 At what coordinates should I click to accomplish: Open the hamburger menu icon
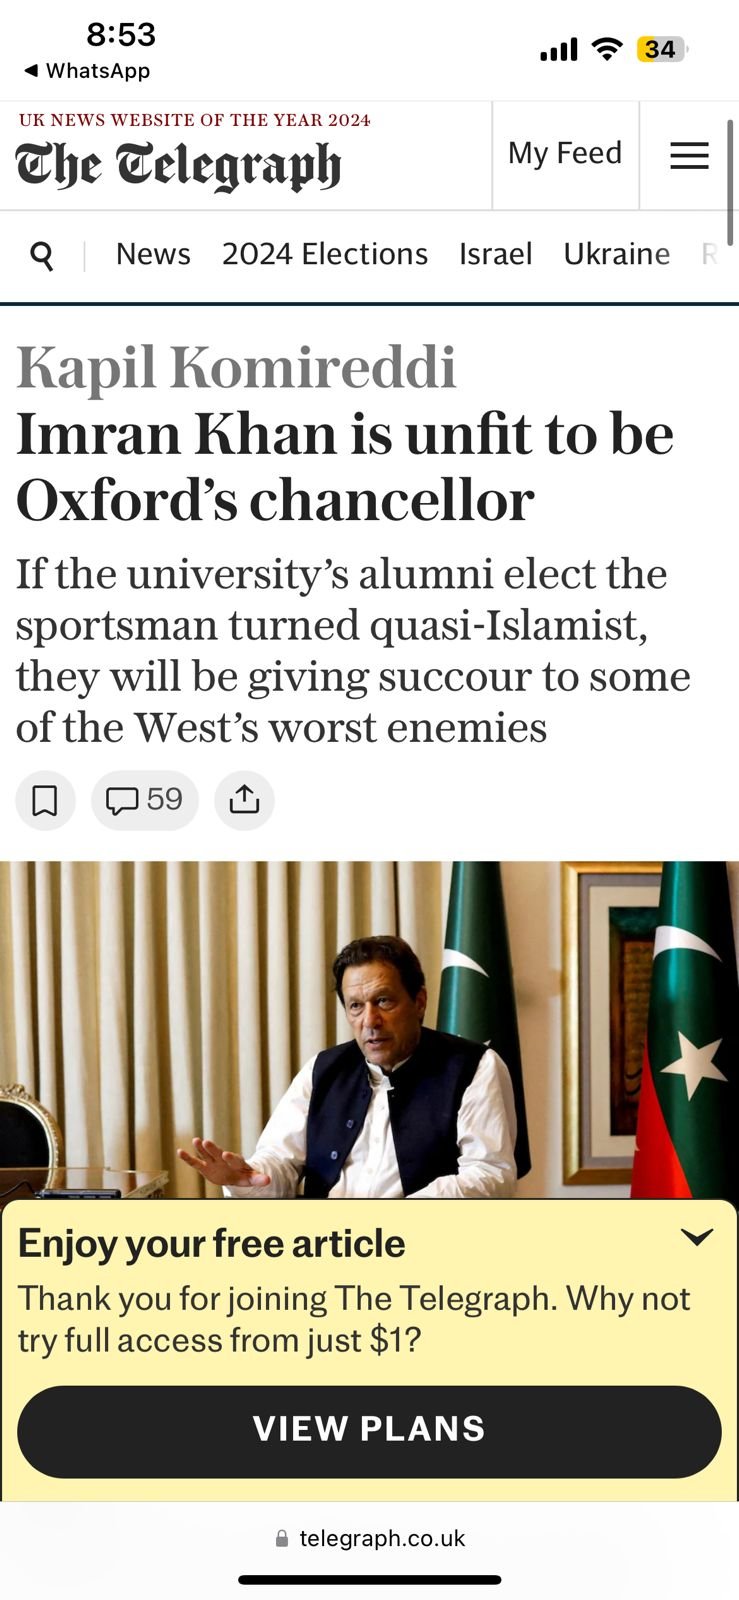pos(689,156)
